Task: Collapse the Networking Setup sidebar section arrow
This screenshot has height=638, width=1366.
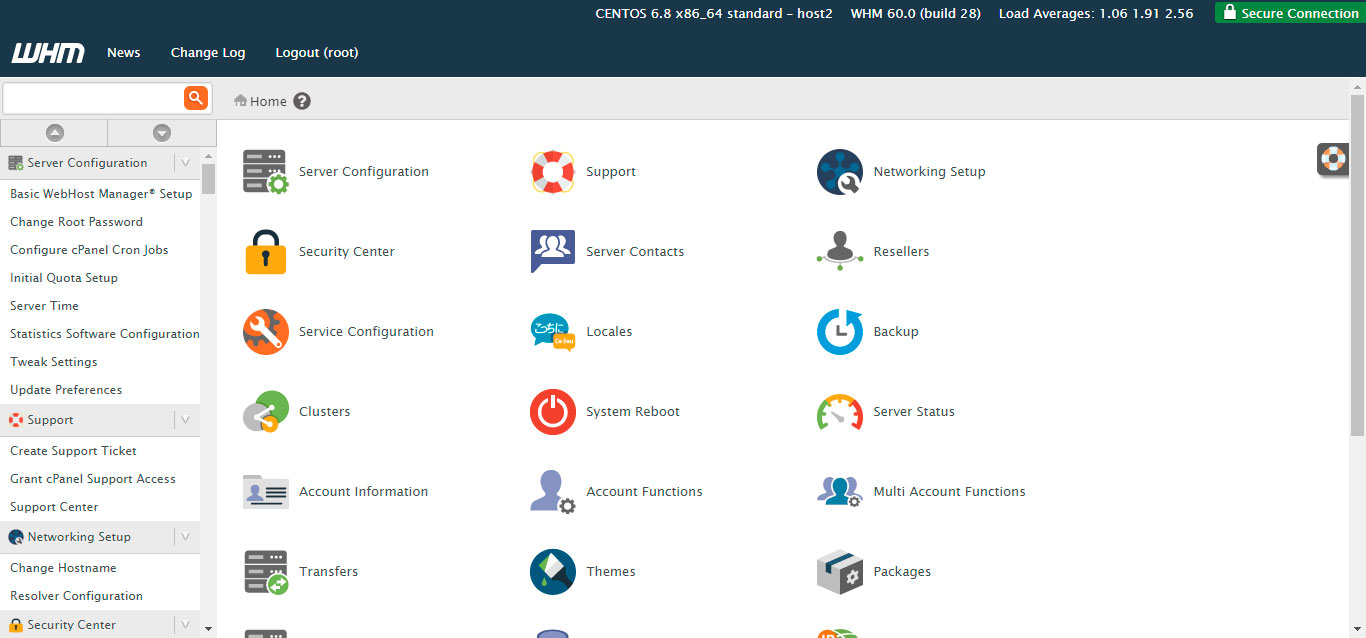Action: (185, 537)
